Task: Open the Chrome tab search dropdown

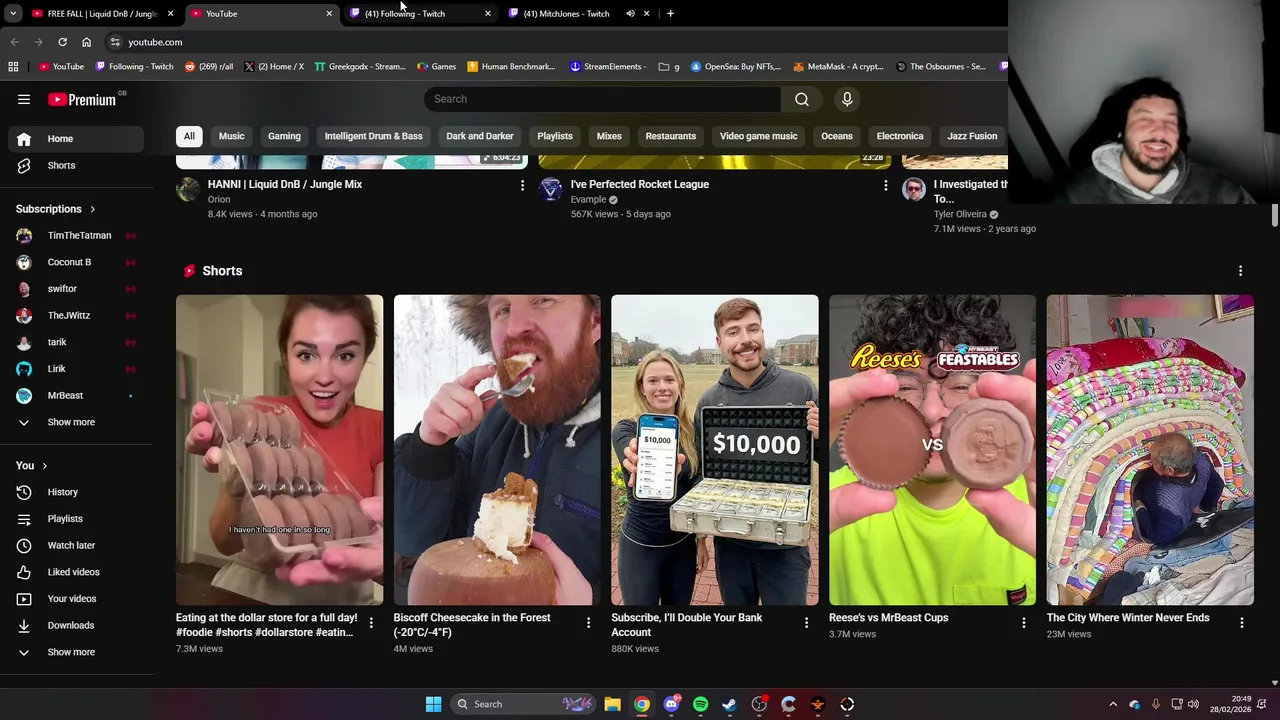Action: (13, 14)
